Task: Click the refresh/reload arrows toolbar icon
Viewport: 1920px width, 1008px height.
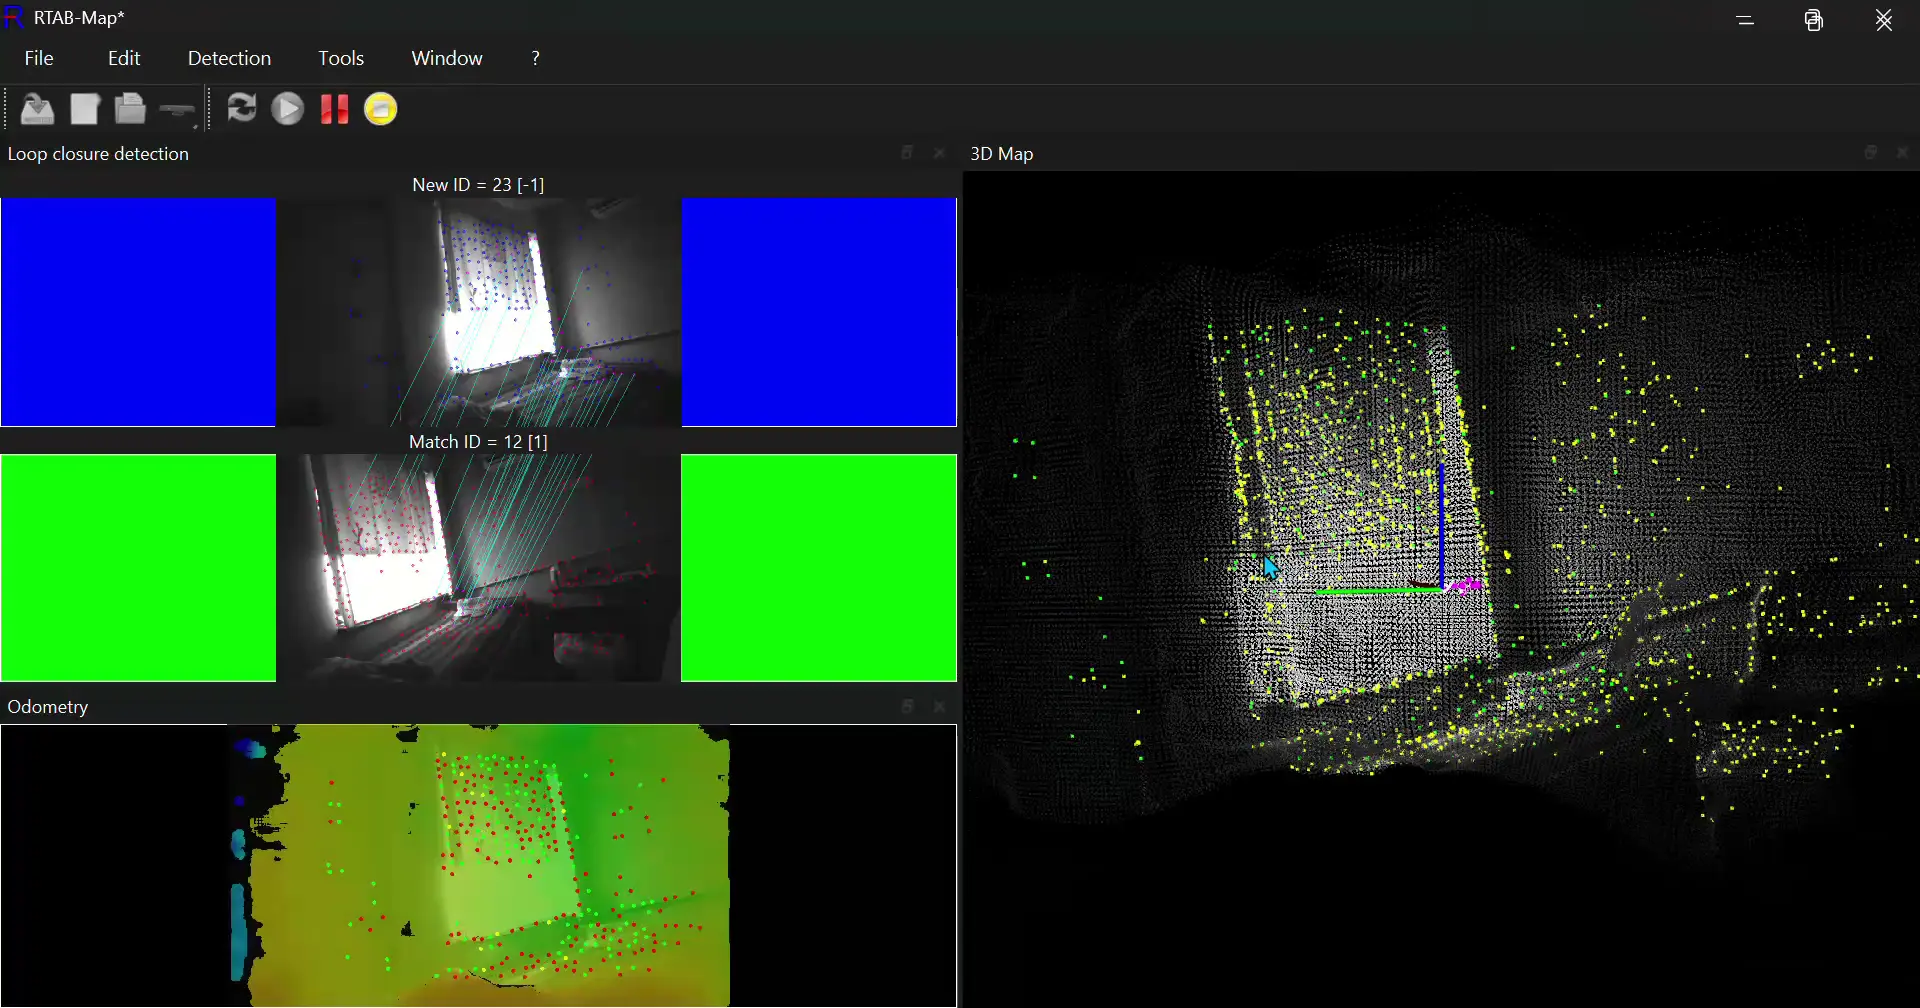Action: pos(241,108)
